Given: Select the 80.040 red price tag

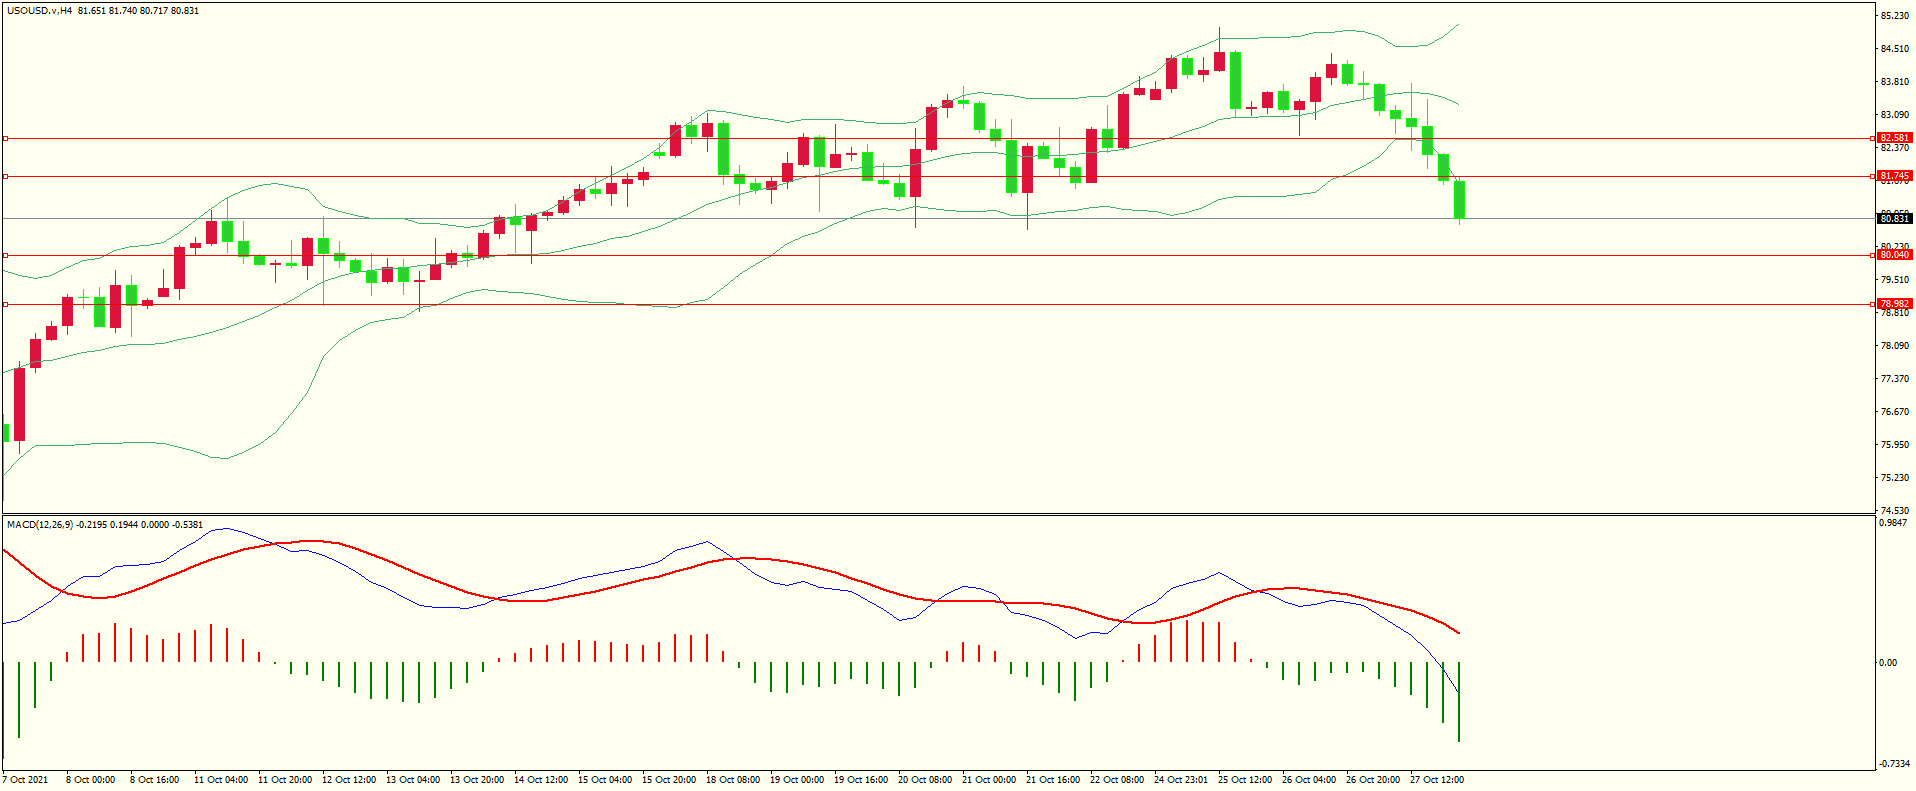Looking at the screenshot, I should pyautogui.click(x=1894, y=255).
